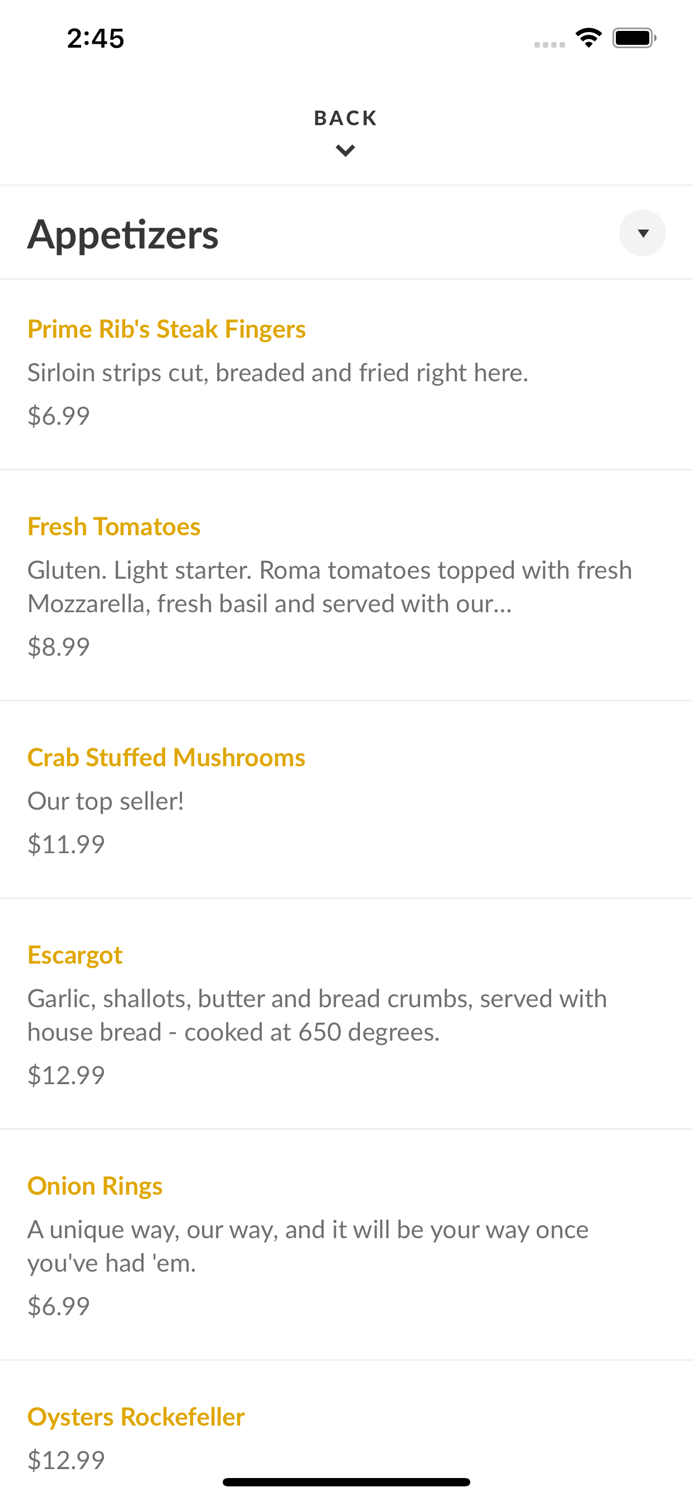Open the Fresh Tomatoes menu item
The height and width of the screenshot is (1500, 693).
(x=114, y=526)
